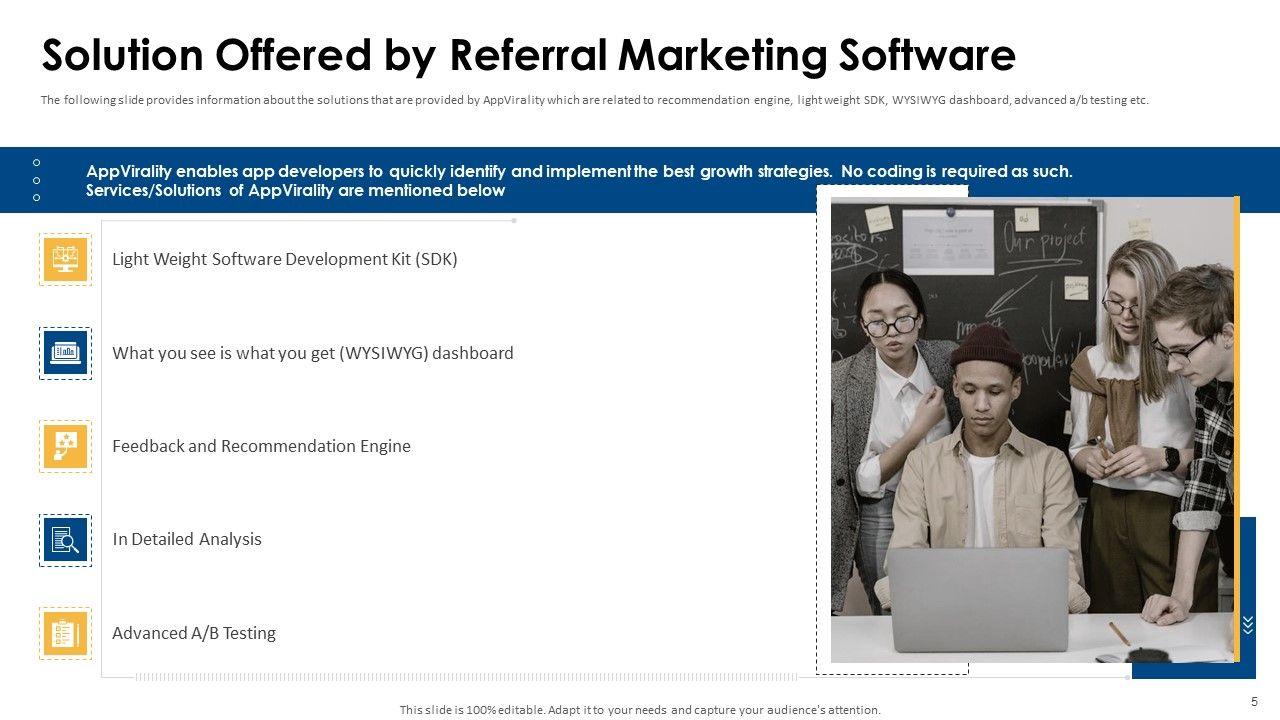Click the top circle bullet in blue banner
Image resolution: width=1280 pixels, height=720 pixels.
click(37, 162)
